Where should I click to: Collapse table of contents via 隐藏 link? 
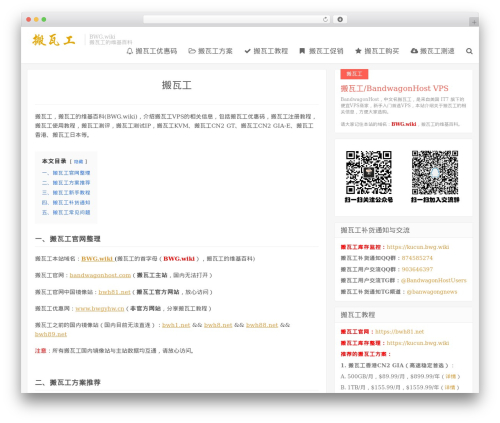[78, 162]
